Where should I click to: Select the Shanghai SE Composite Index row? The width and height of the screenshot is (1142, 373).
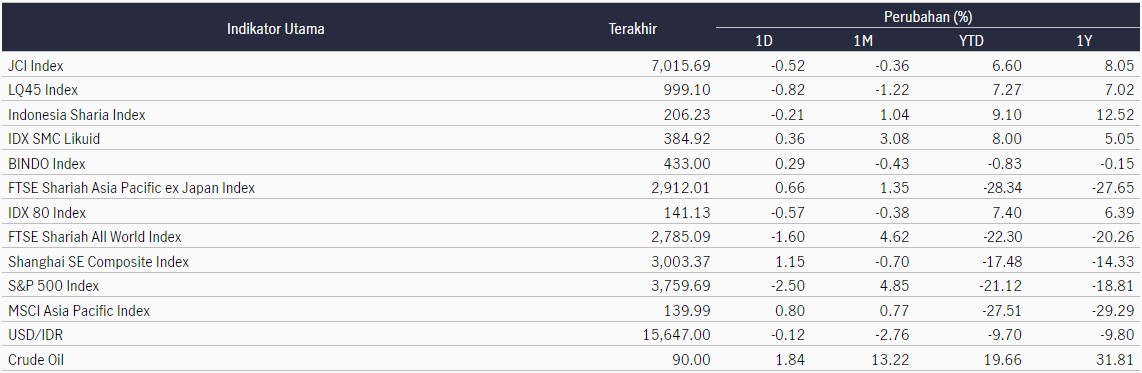pos(571,262)
